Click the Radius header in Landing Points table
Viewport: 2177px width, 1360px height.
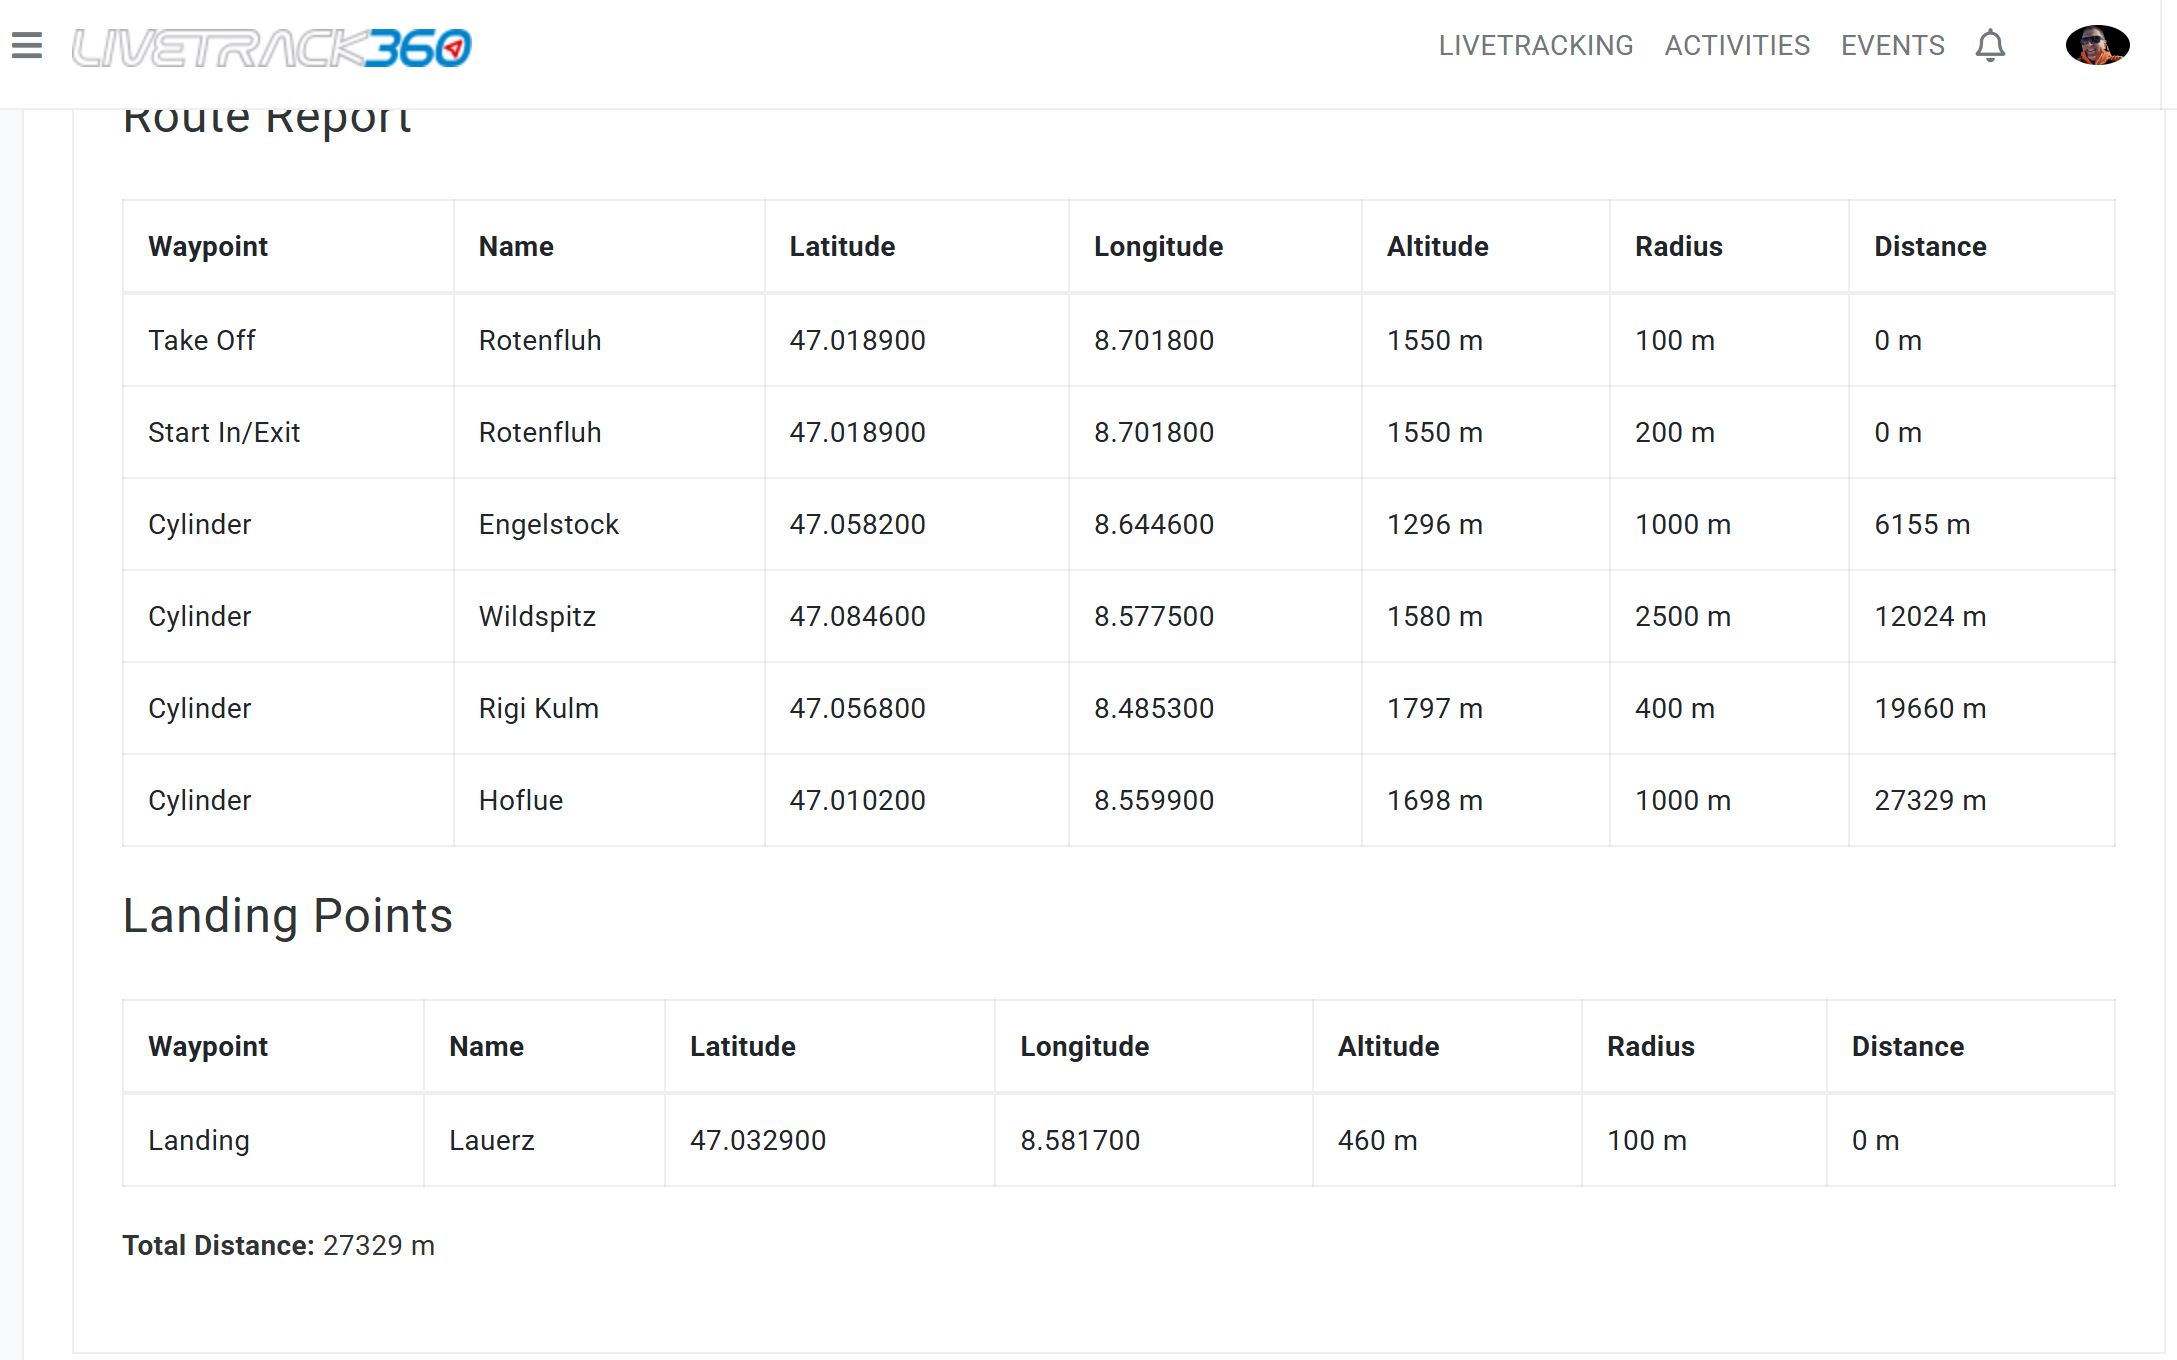(1650, 1047)
